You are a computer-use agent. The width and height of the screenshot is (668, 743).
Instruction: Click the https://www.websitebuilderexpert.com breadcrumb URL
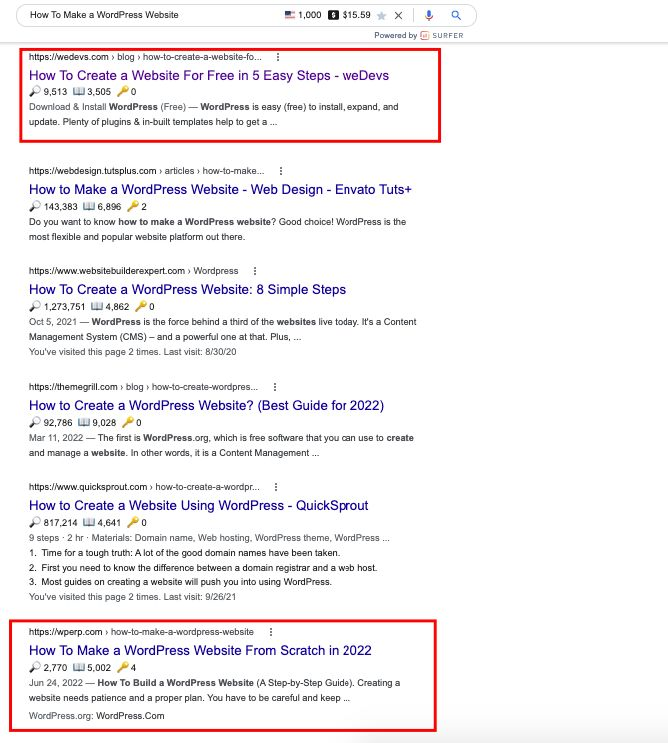(107, 271)
